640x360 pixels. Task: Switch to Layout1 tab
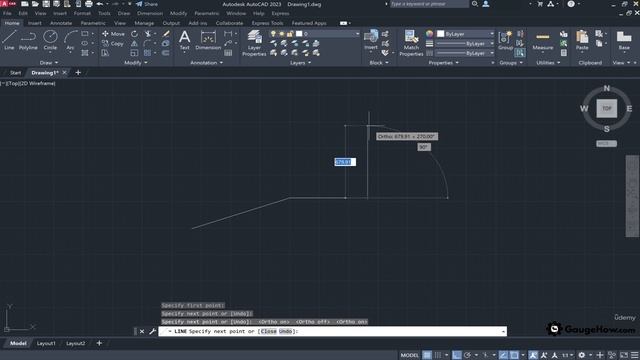[x=46, y=344]
